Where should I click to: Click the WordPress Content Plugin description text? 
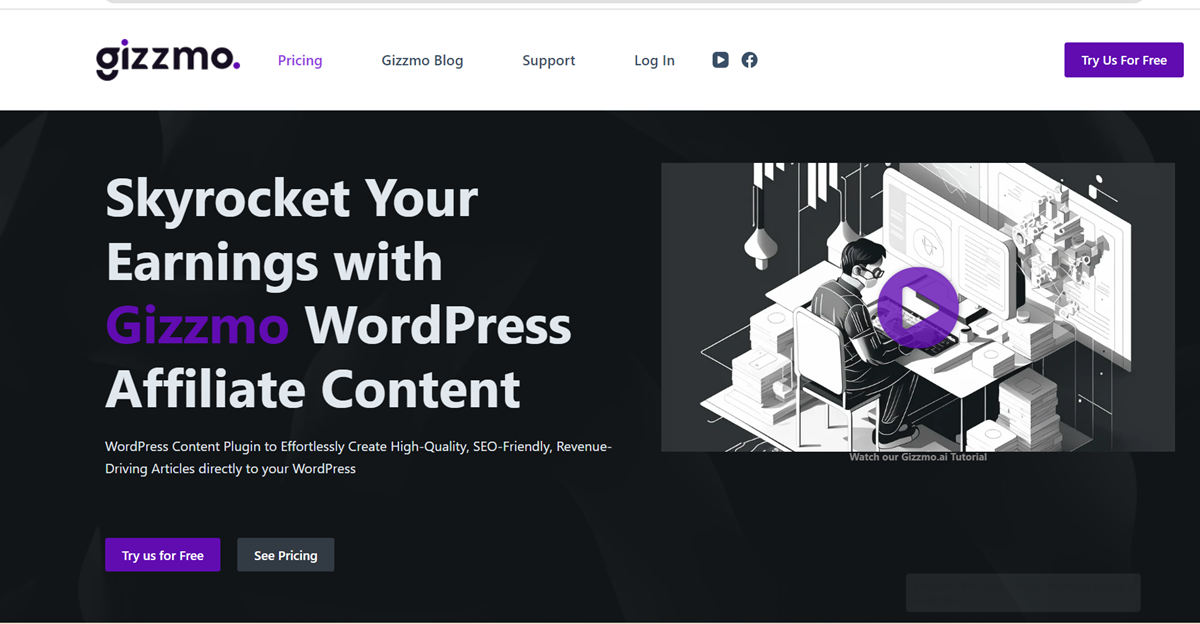358,457
